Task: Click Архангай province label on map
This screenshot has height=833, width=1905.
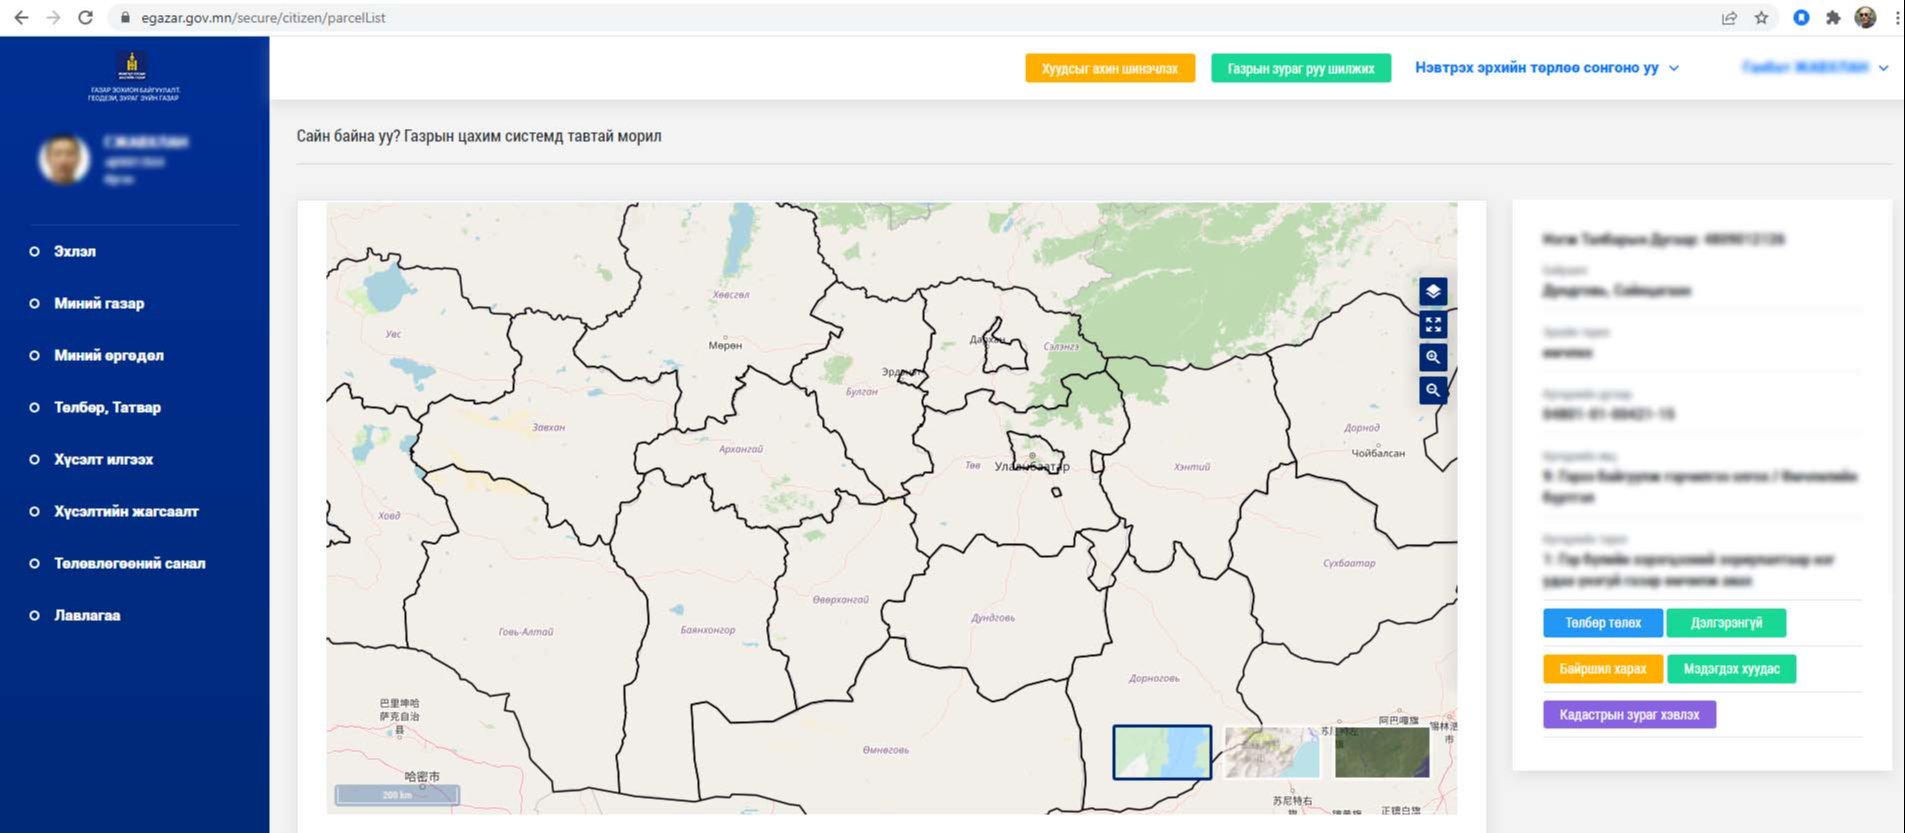Action: (x=741, y=449)
